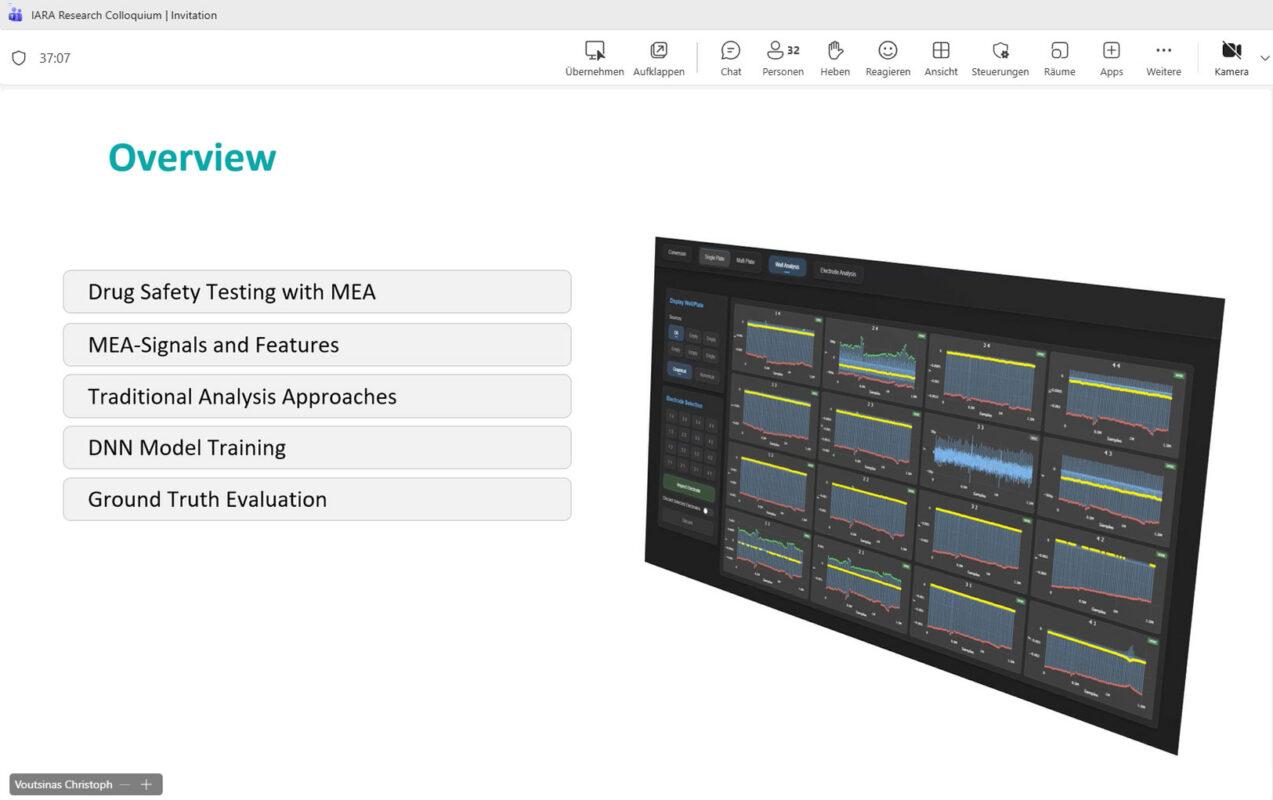Open the Chat panel
Viewport: 1273px width, 800px height.
tap(731, 58)
